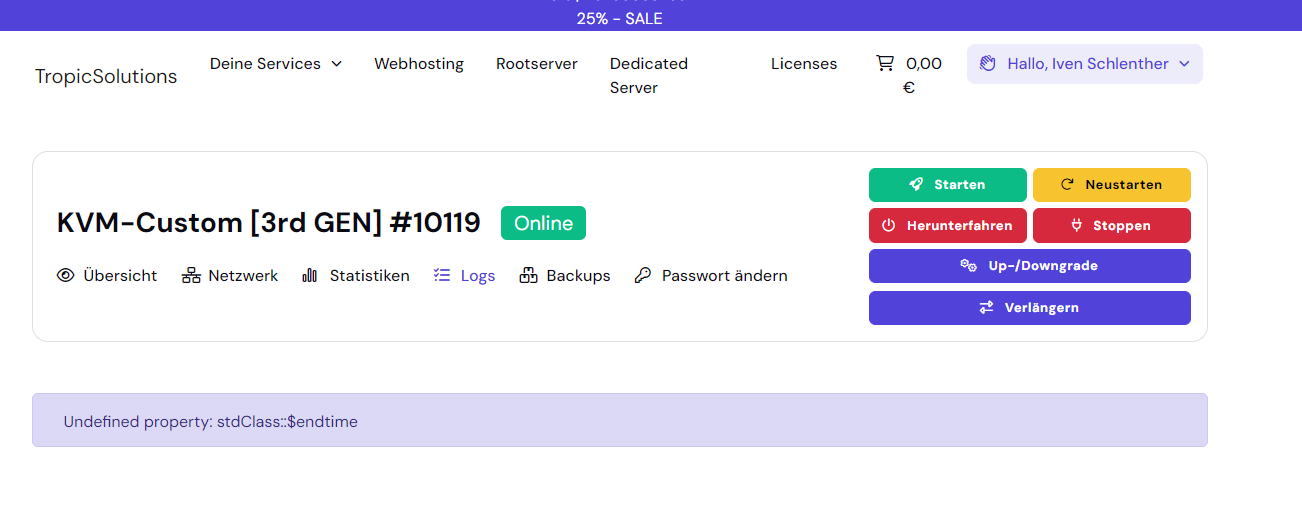Click the bar chart Statistiken icon
The width and height of the screenshot is (1302, 505).
tap(310, 276)
